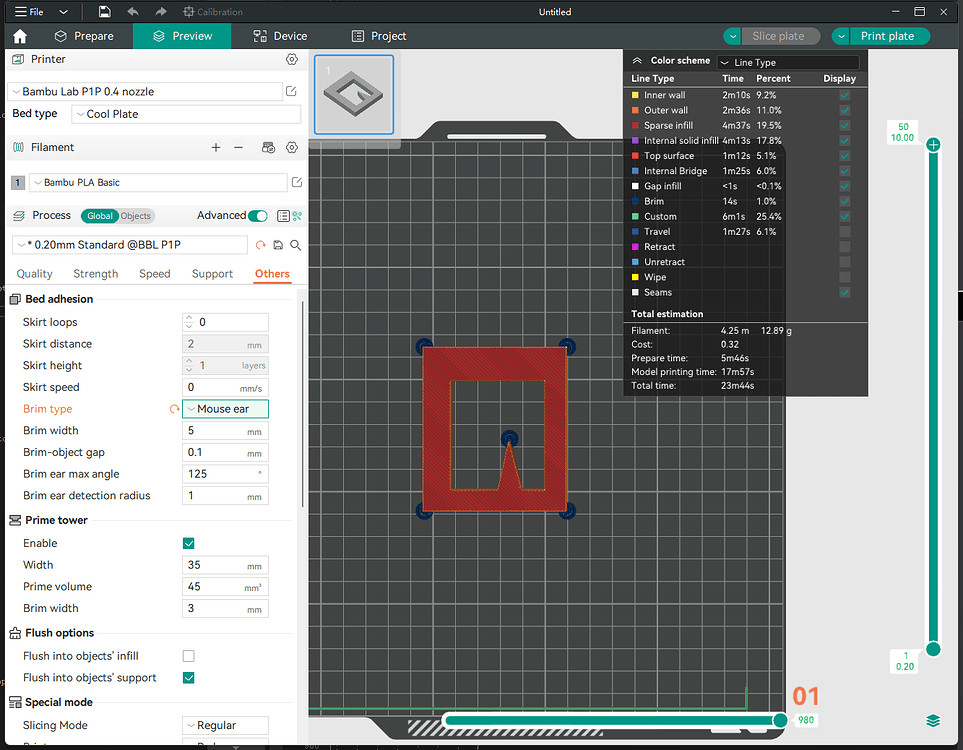This screenshot has width=963, height=750.
Task: Click the redo arrow icon
Action: pos(160,12)
